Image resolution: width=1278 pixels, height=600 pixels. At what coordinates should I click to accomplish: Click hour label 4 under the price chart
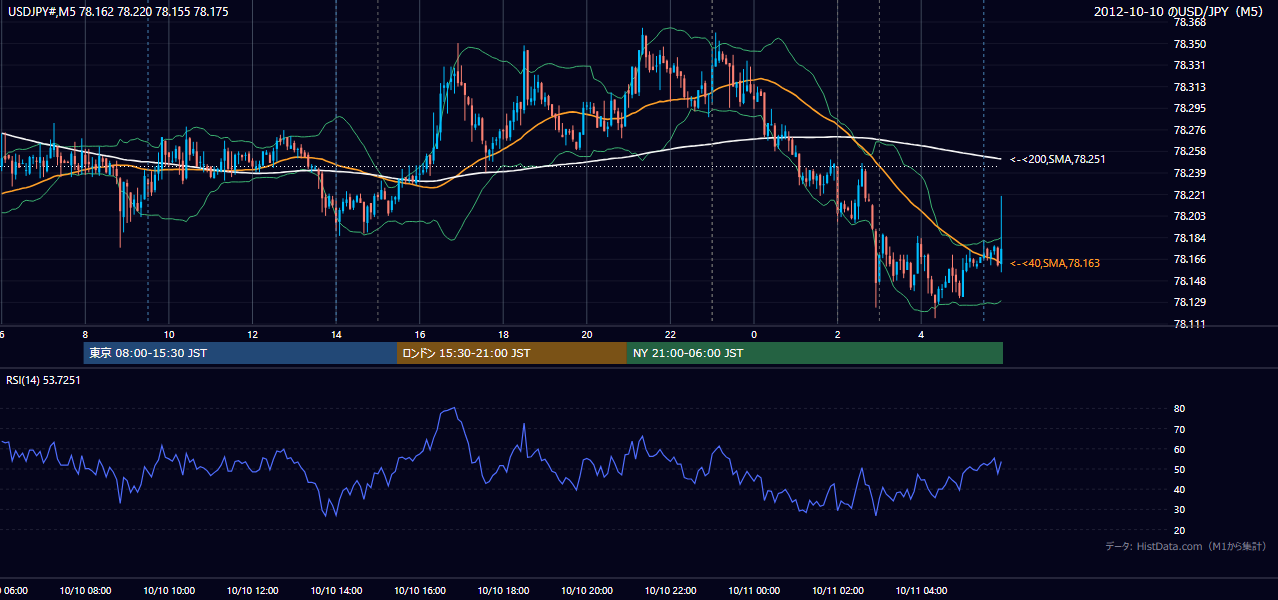[921, 334]
